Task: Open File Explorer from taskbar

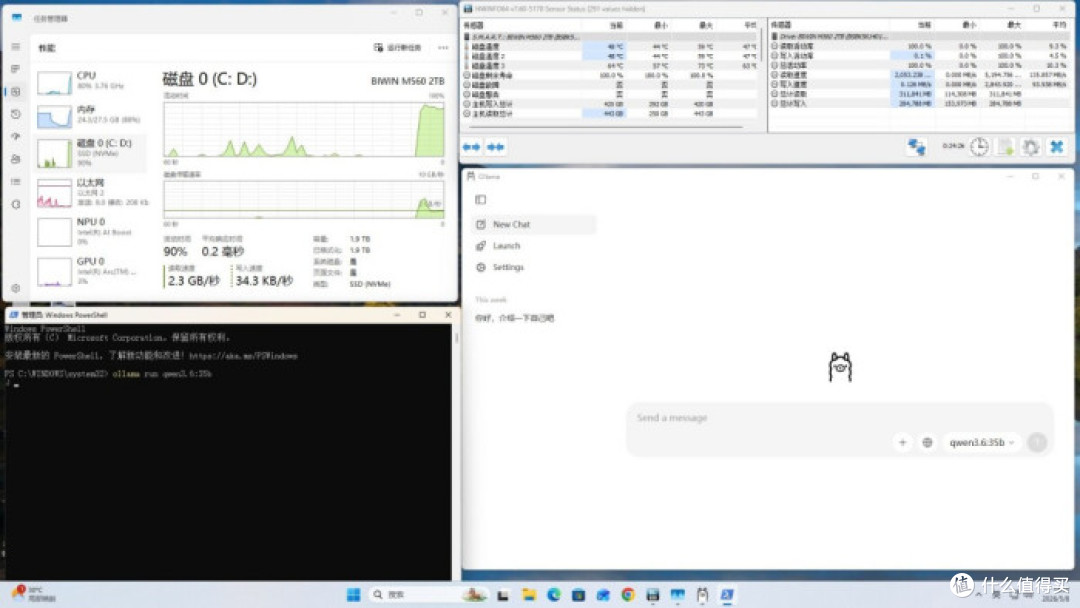Action: [529, 595]
